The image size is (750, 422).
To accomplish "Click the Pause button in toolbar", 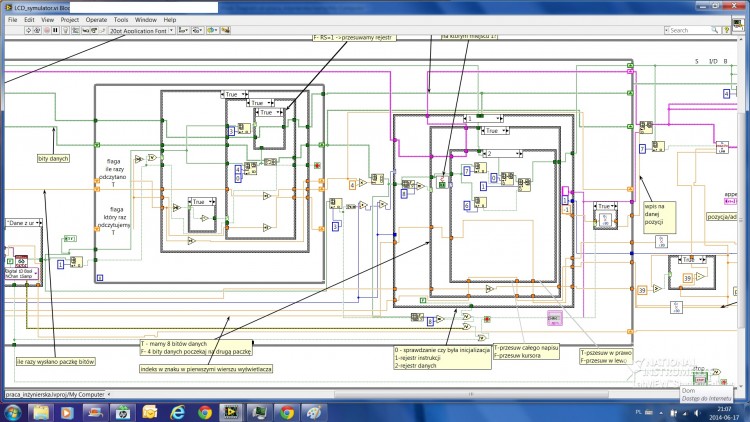I will [55, 30].
